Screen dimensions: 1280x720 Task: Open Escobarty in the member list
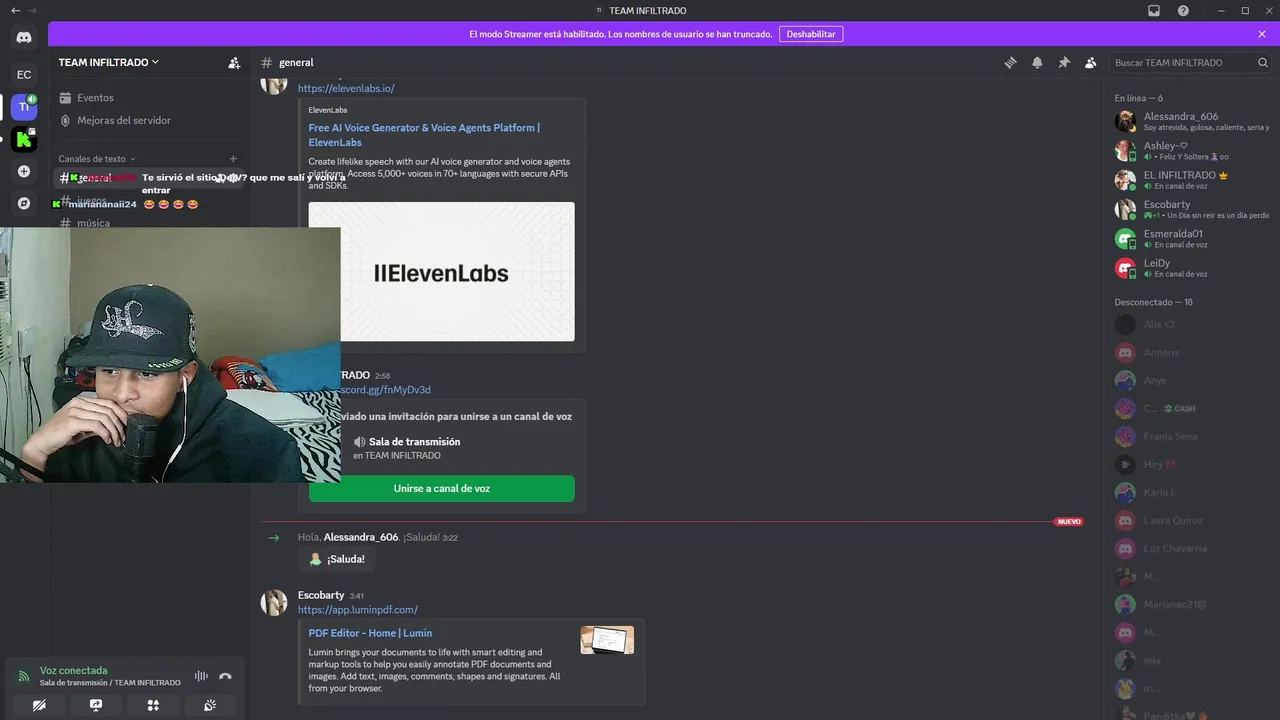pyautogui.click(x=1192, y=209)
